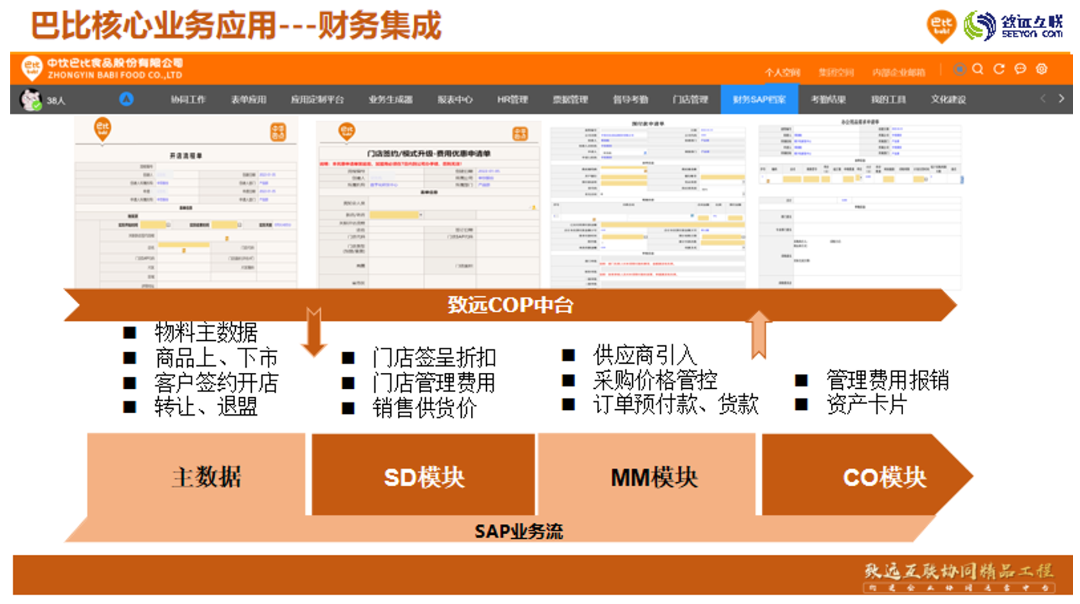The width and height of the screenshot is (1080, 604).
Task: Click the blue circular A icon
Action: [x=126, y=99]
